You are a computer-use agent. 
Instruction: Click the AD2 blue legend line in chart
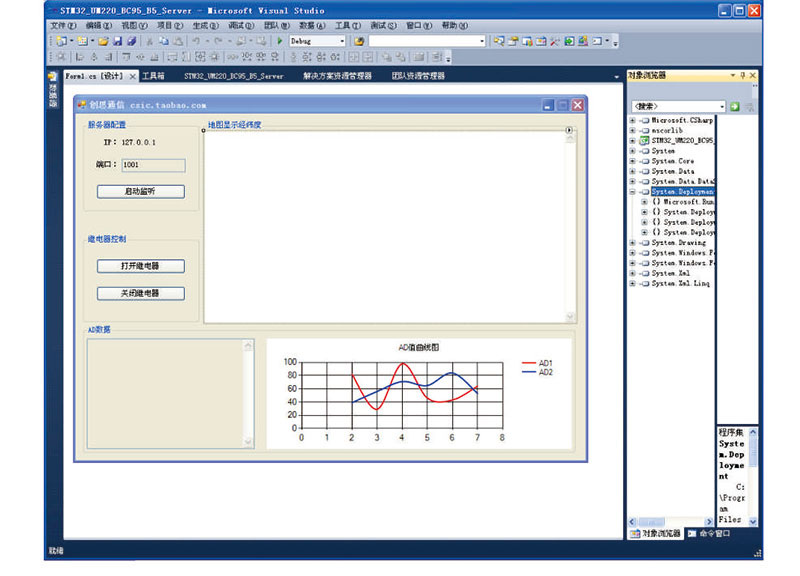(529, 372)
